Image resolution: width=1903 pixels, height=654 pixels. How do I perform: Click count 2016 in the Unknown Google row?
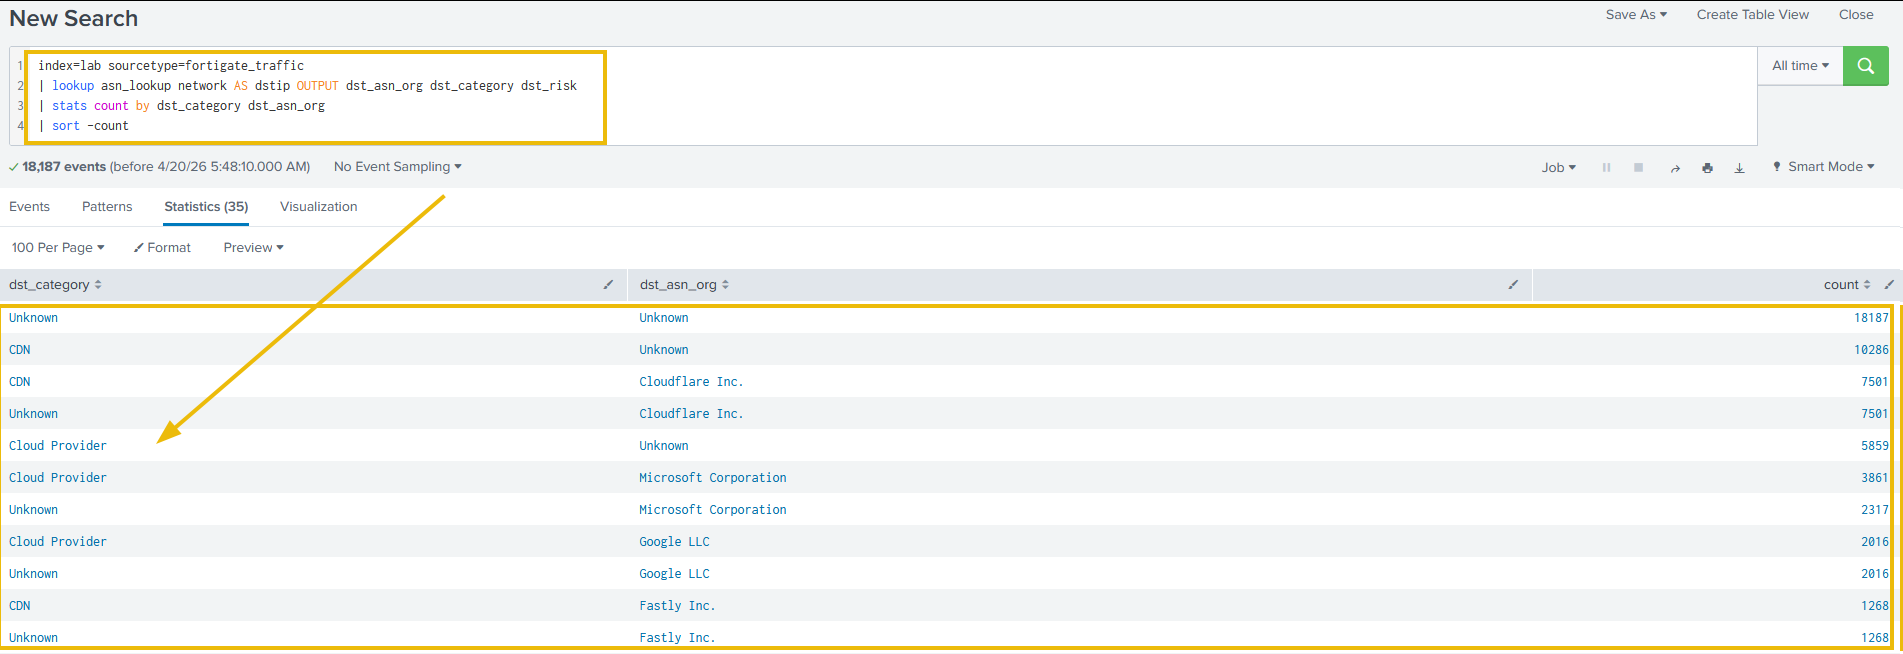(1875, 574)
